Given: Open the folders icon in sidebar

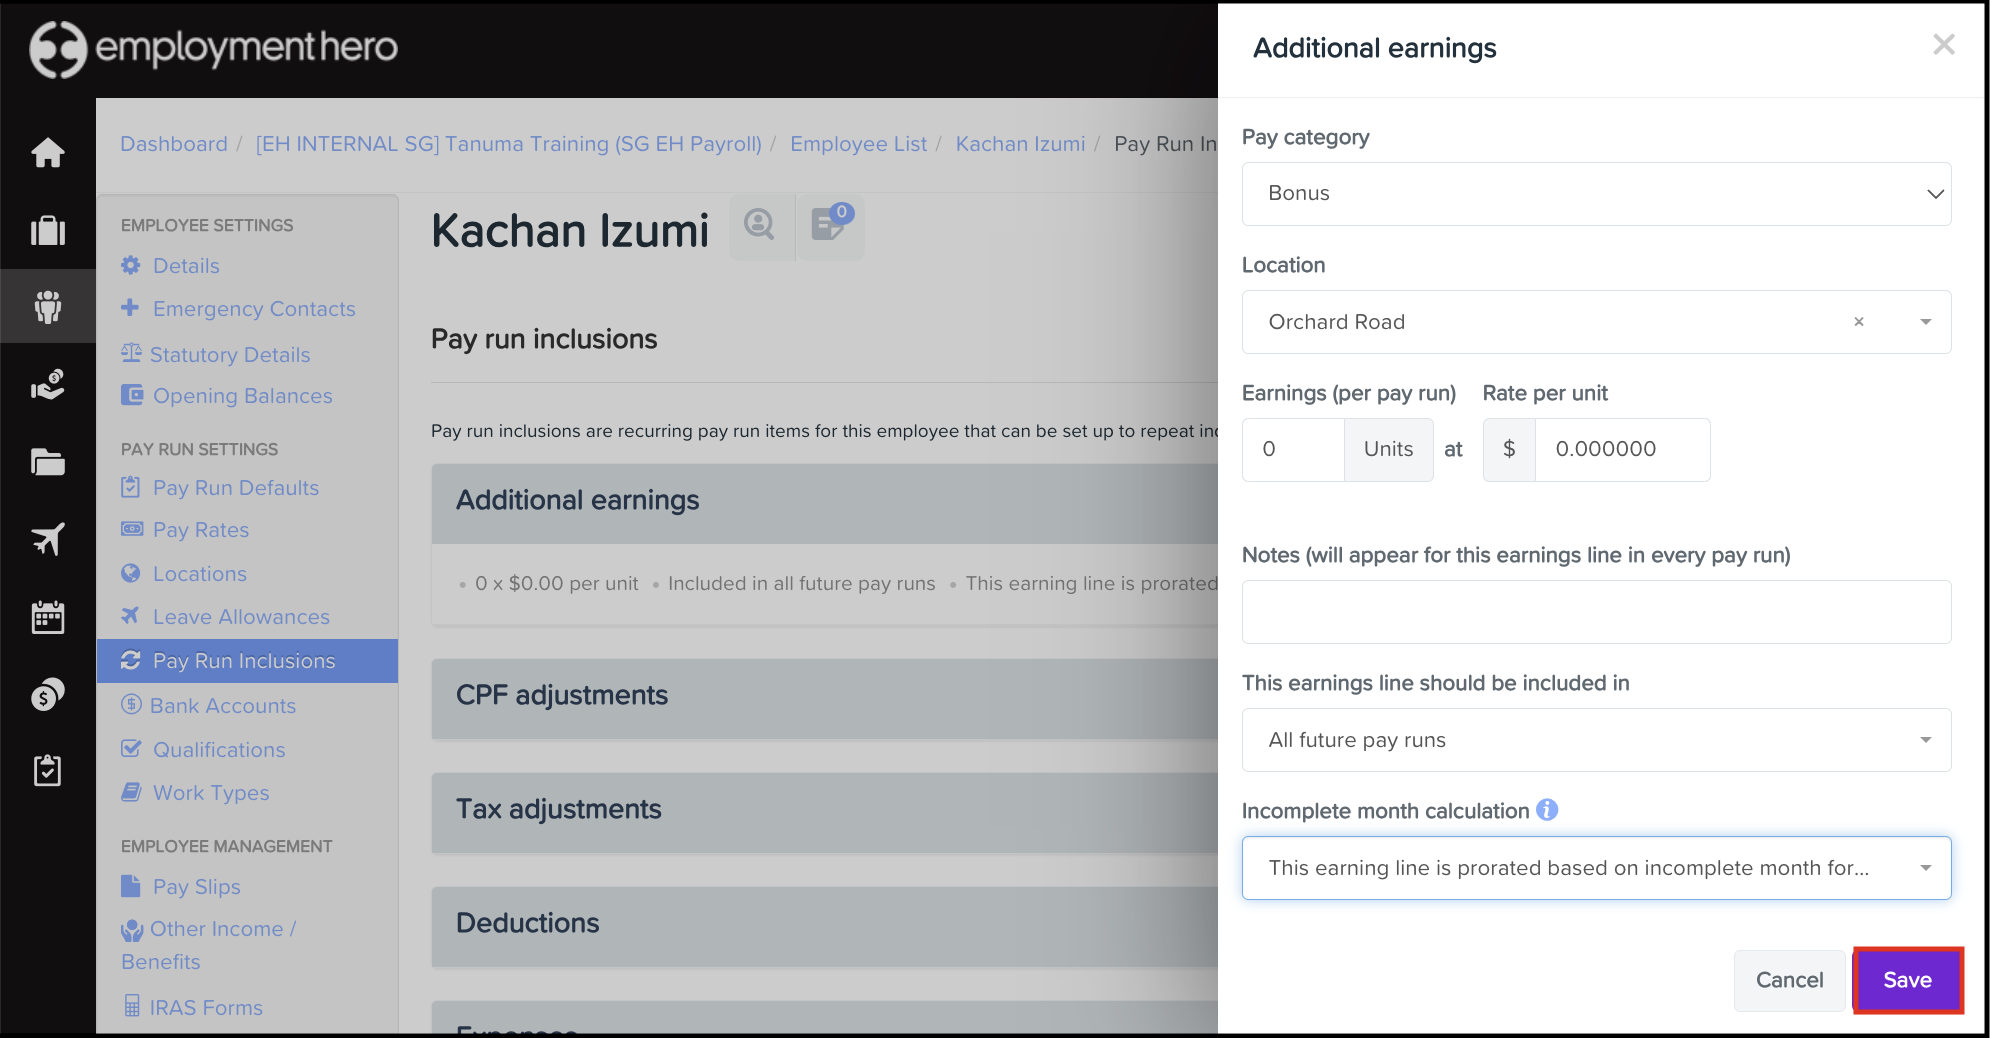Looking at the screenshot, I should pyautogui.click(x=48, y=462).
